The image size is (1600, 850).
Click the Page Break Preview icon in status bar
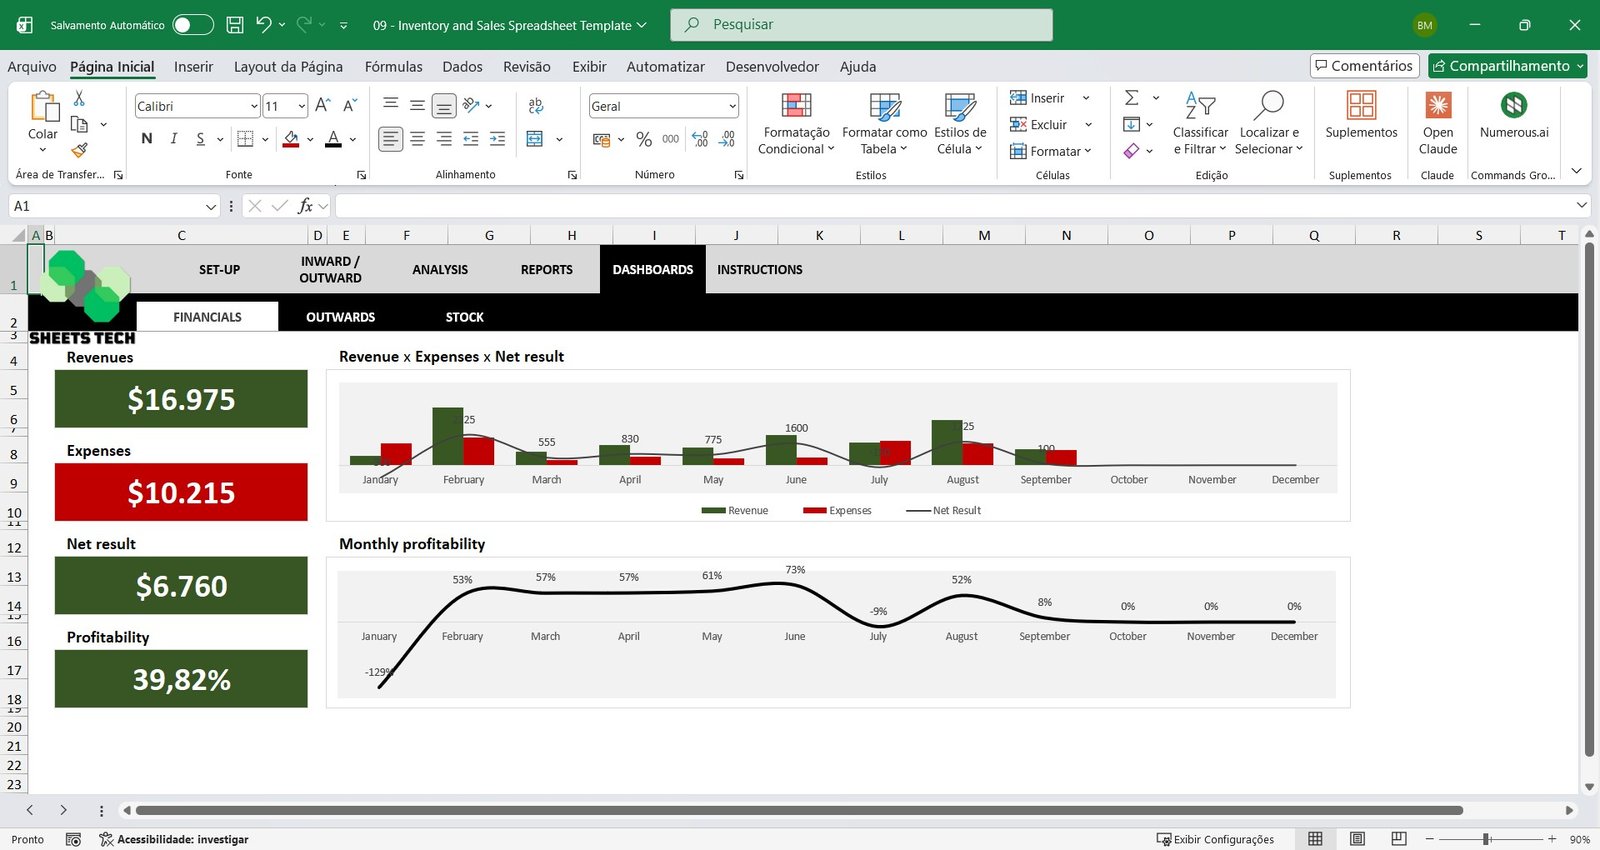1399,839
